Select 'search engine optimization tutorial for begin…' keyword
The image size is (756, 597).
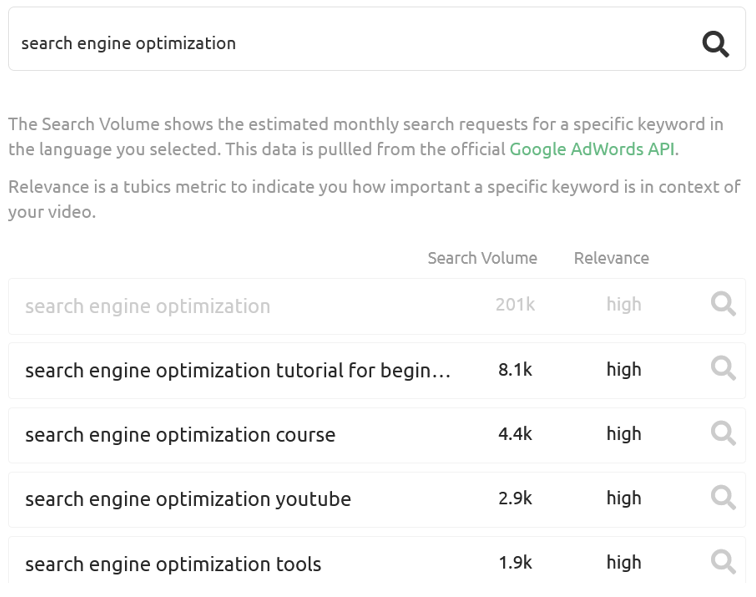238,370
